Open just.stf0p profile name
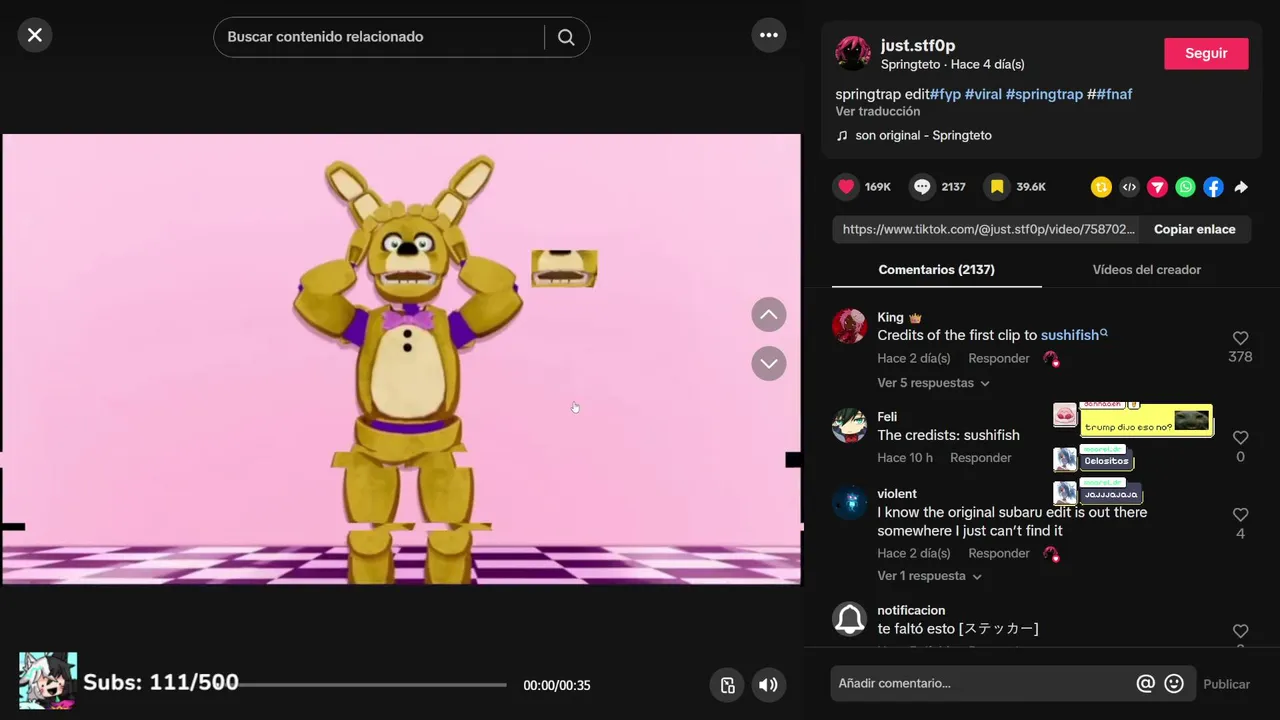The image size is (1280, 720). [917, 45]
